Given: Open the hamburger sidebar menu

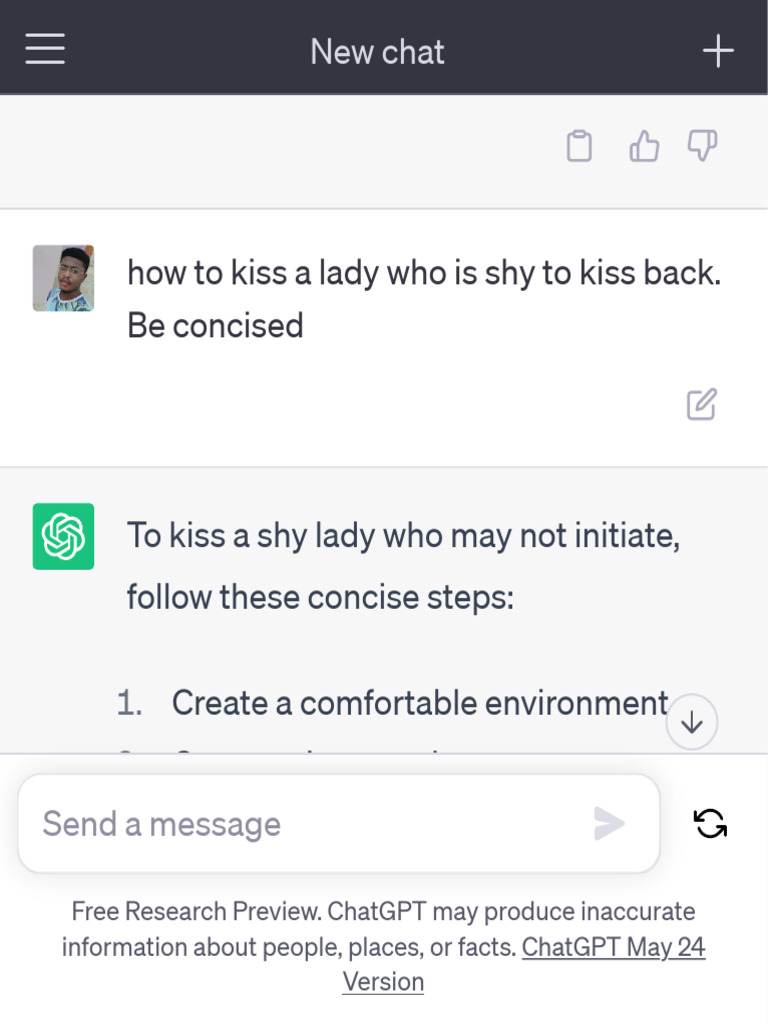Looking at the screenshot, I should click(x=45, y=49).
